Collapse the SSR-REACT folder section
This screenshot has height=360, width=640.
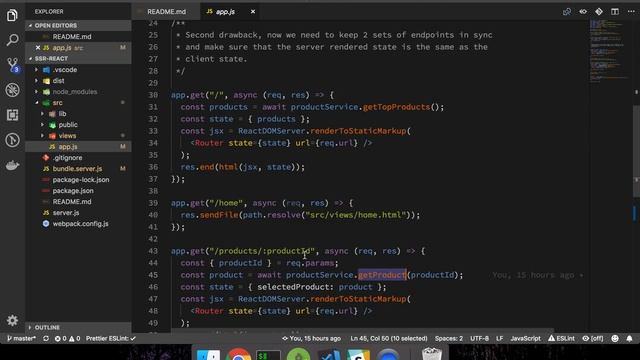(78, 58)
